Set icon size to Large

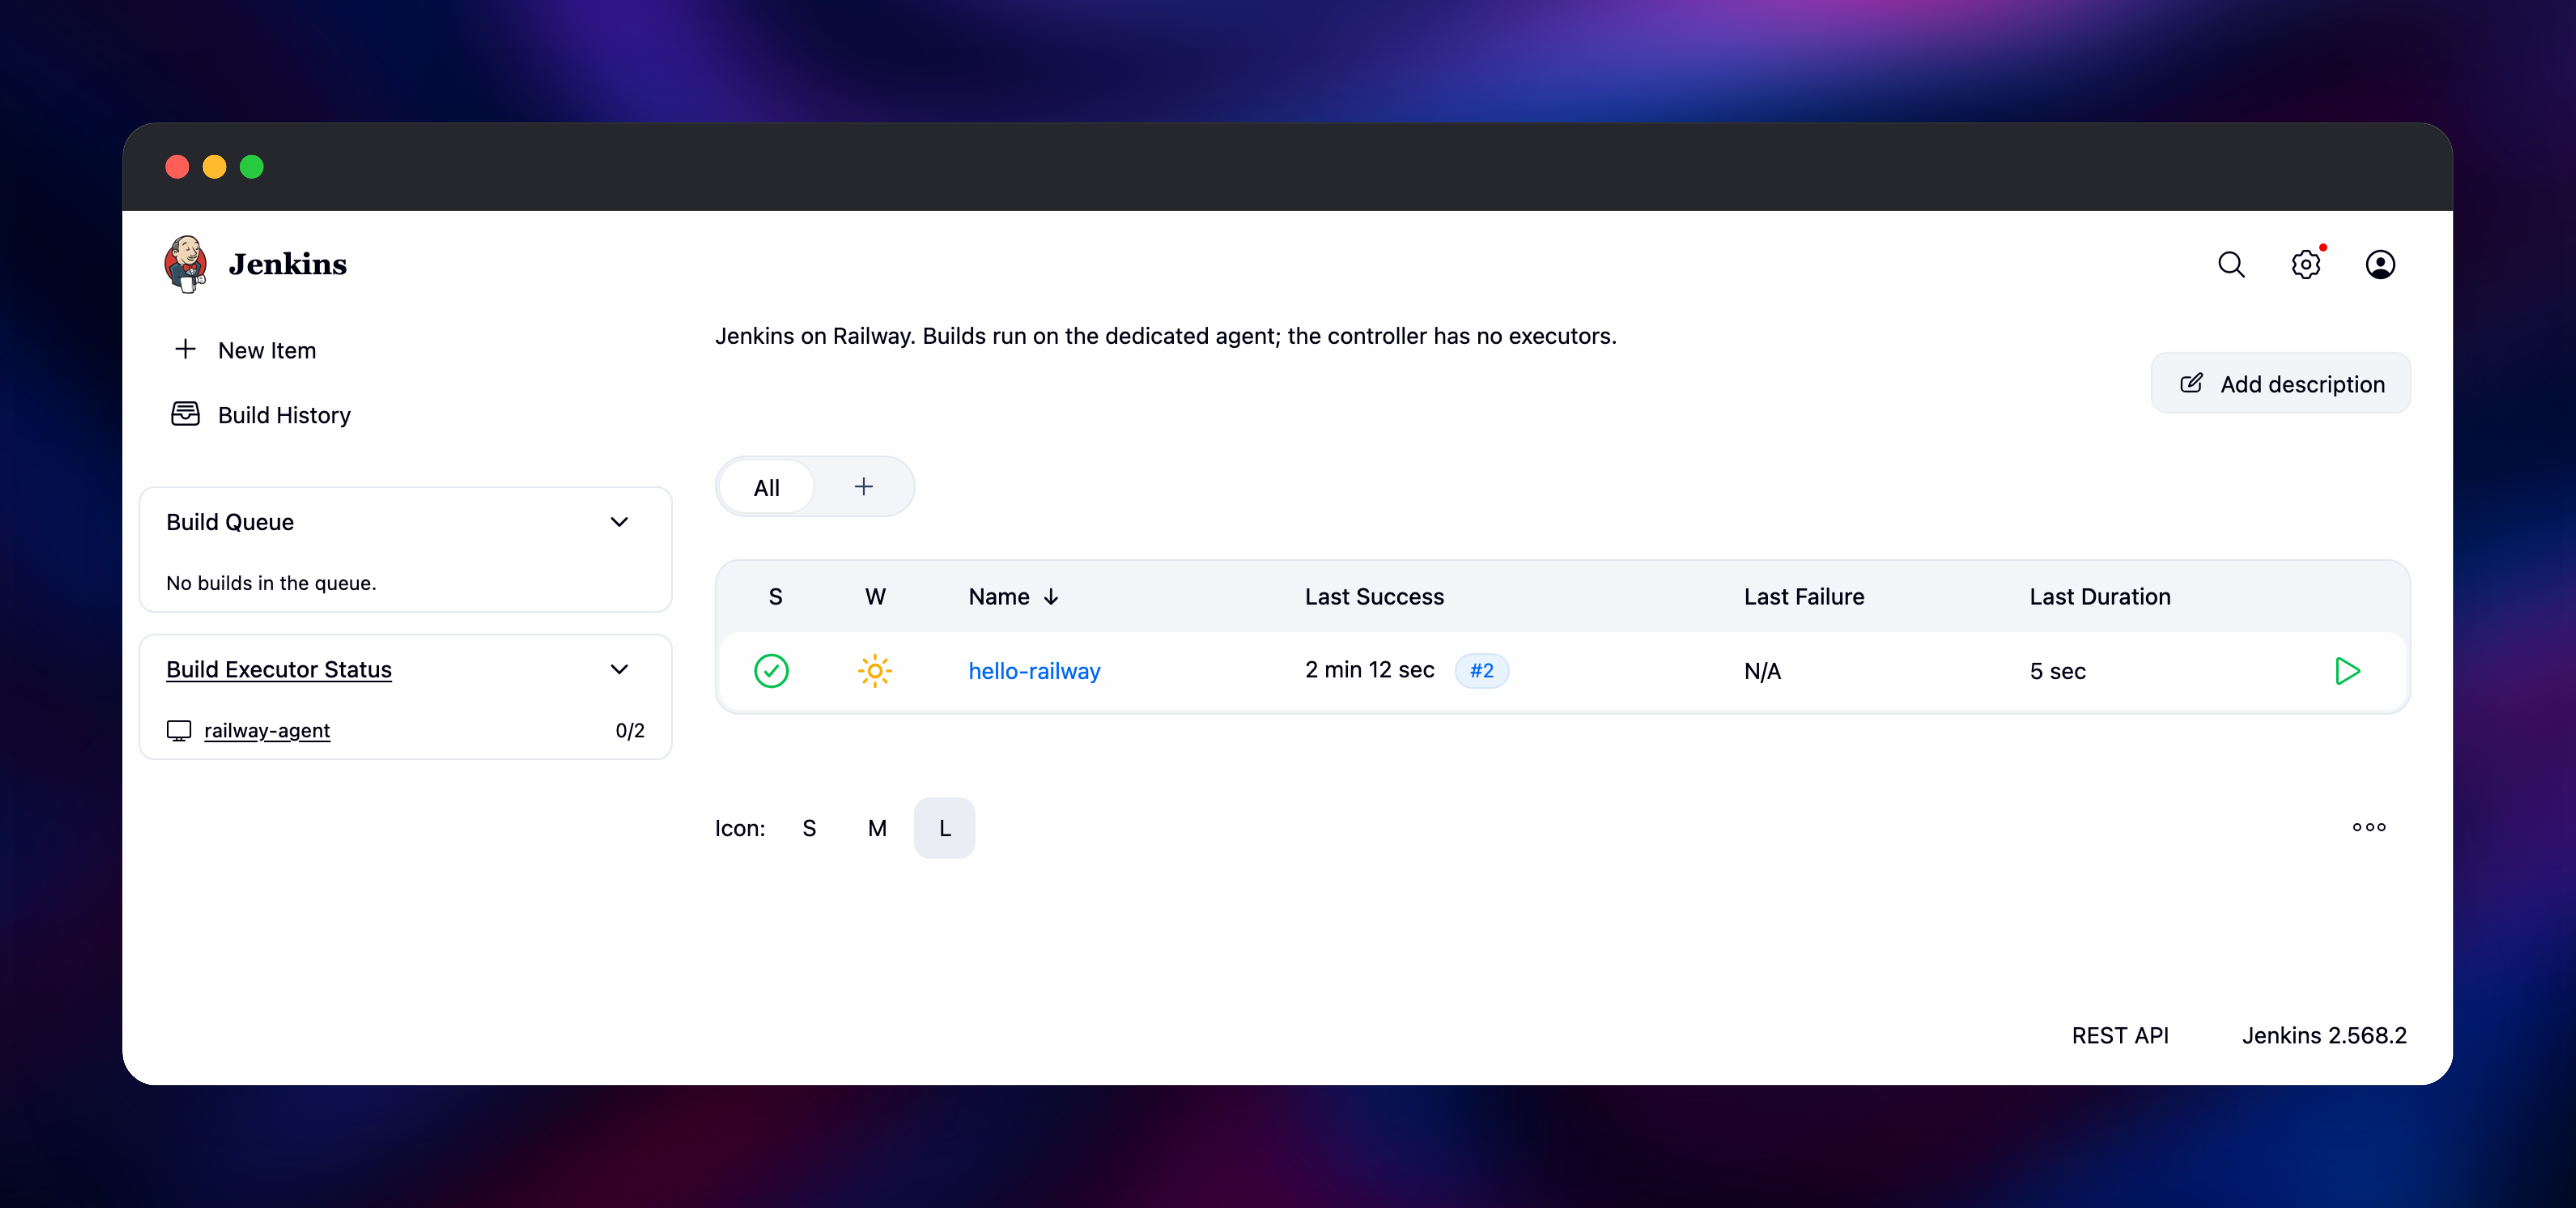pyautogui.click(x=945, y=828)
